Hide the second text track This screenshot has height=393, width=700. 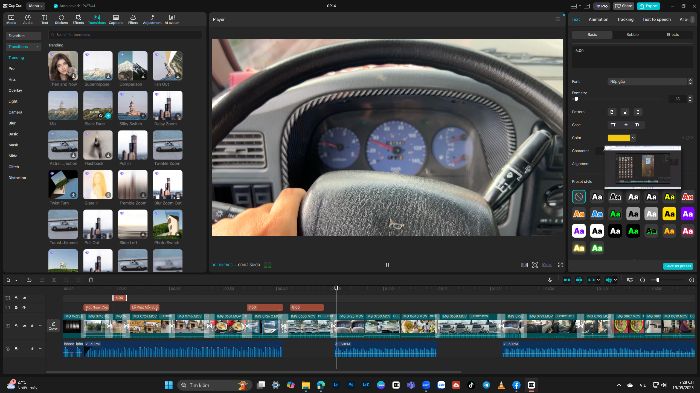click(24, 308)
